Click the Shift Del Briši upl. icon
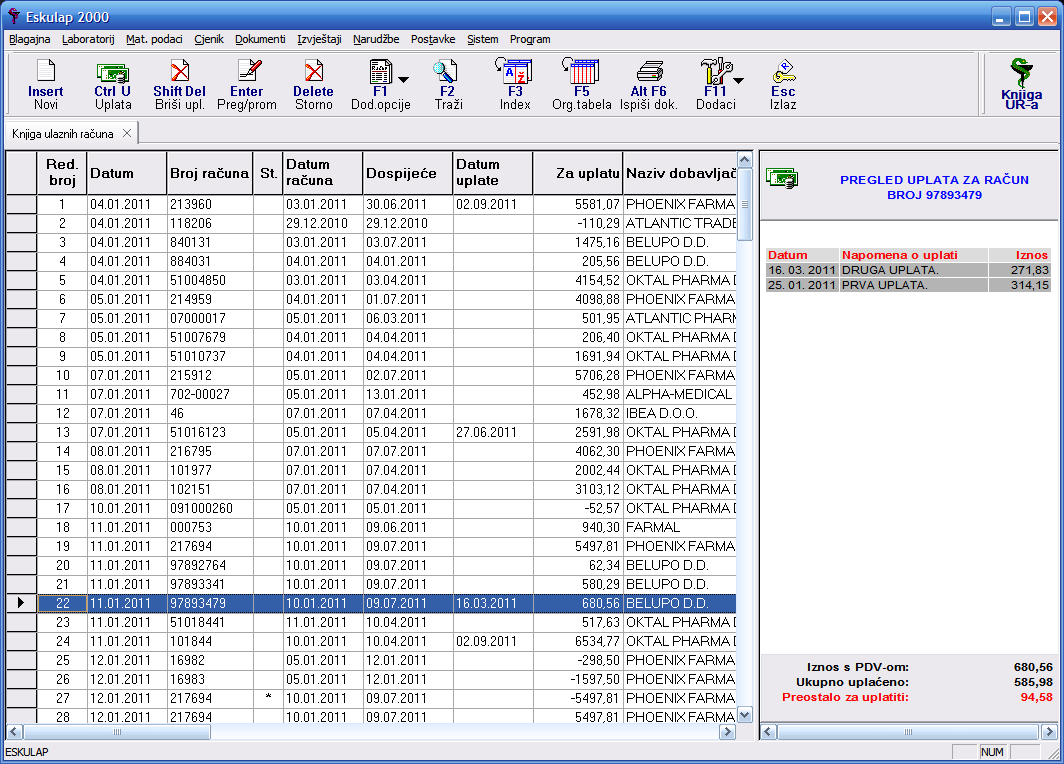This screenshot has width=1064, height=764. (179, 71)
